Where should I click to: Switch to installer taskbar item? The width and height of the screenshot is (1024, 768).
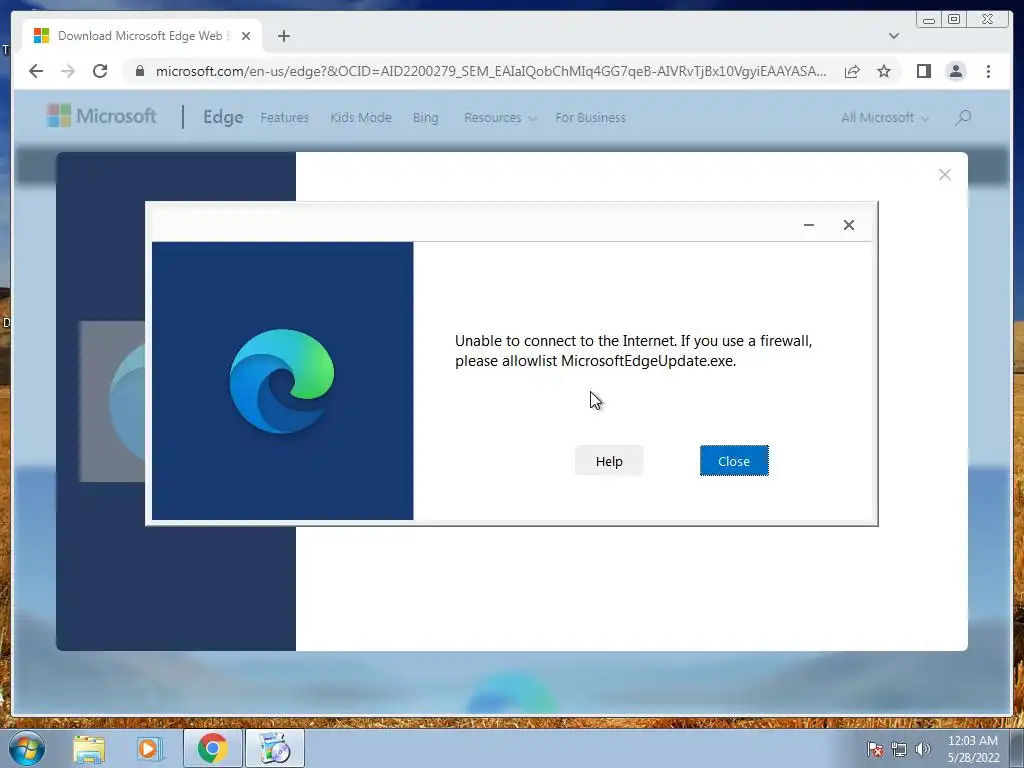click(x=274, y=748)
